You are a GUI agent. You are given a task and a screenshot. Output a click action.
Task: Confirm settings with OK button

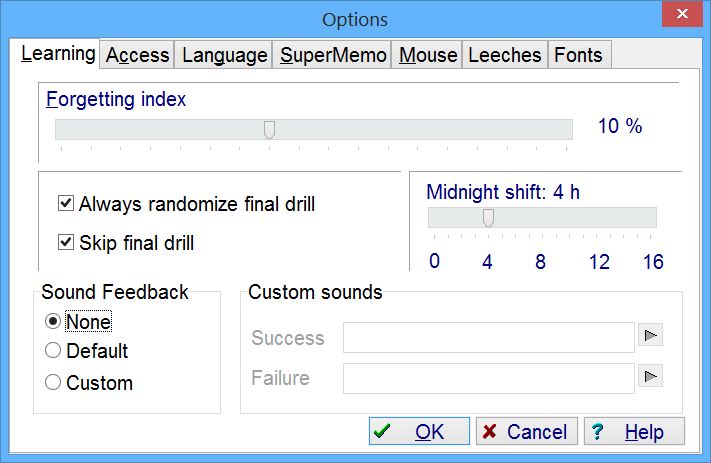tap(419, 432)
